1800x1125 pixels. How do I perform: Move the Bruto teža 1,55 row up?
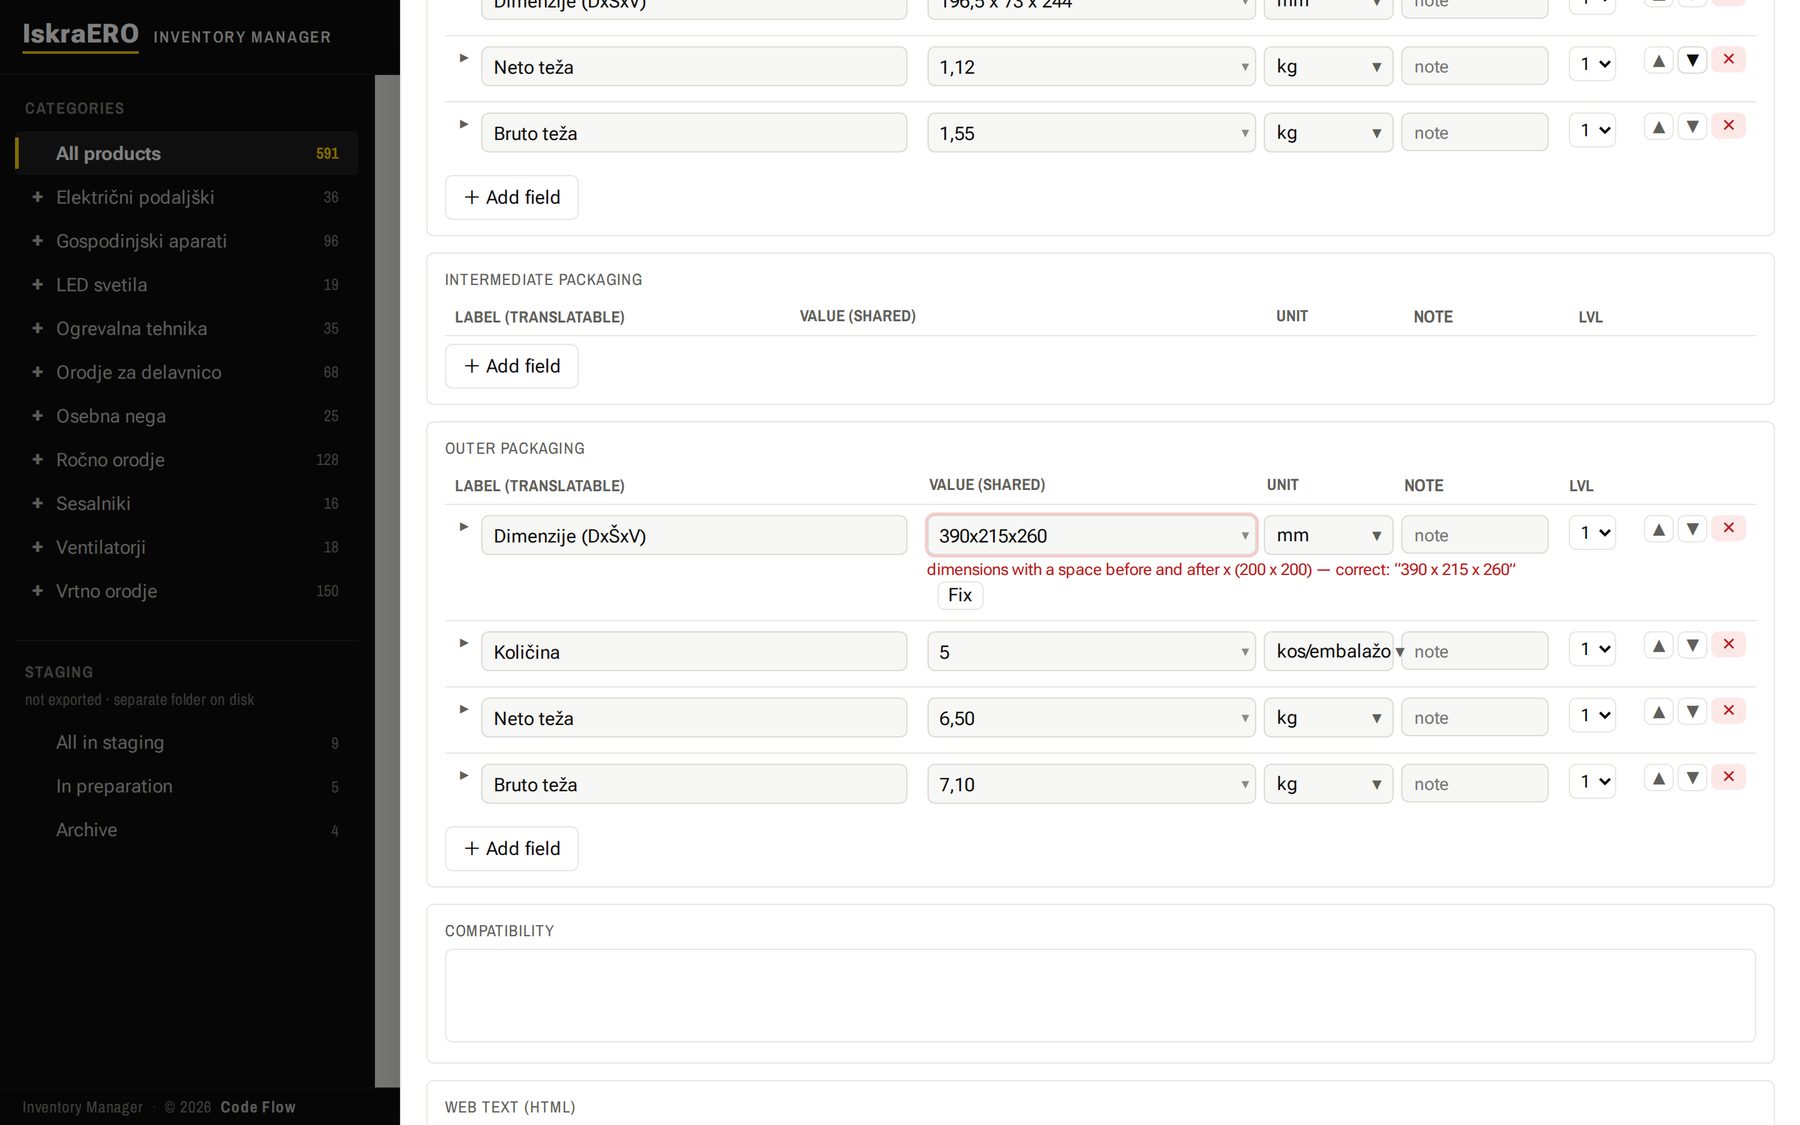[1658, 127]
